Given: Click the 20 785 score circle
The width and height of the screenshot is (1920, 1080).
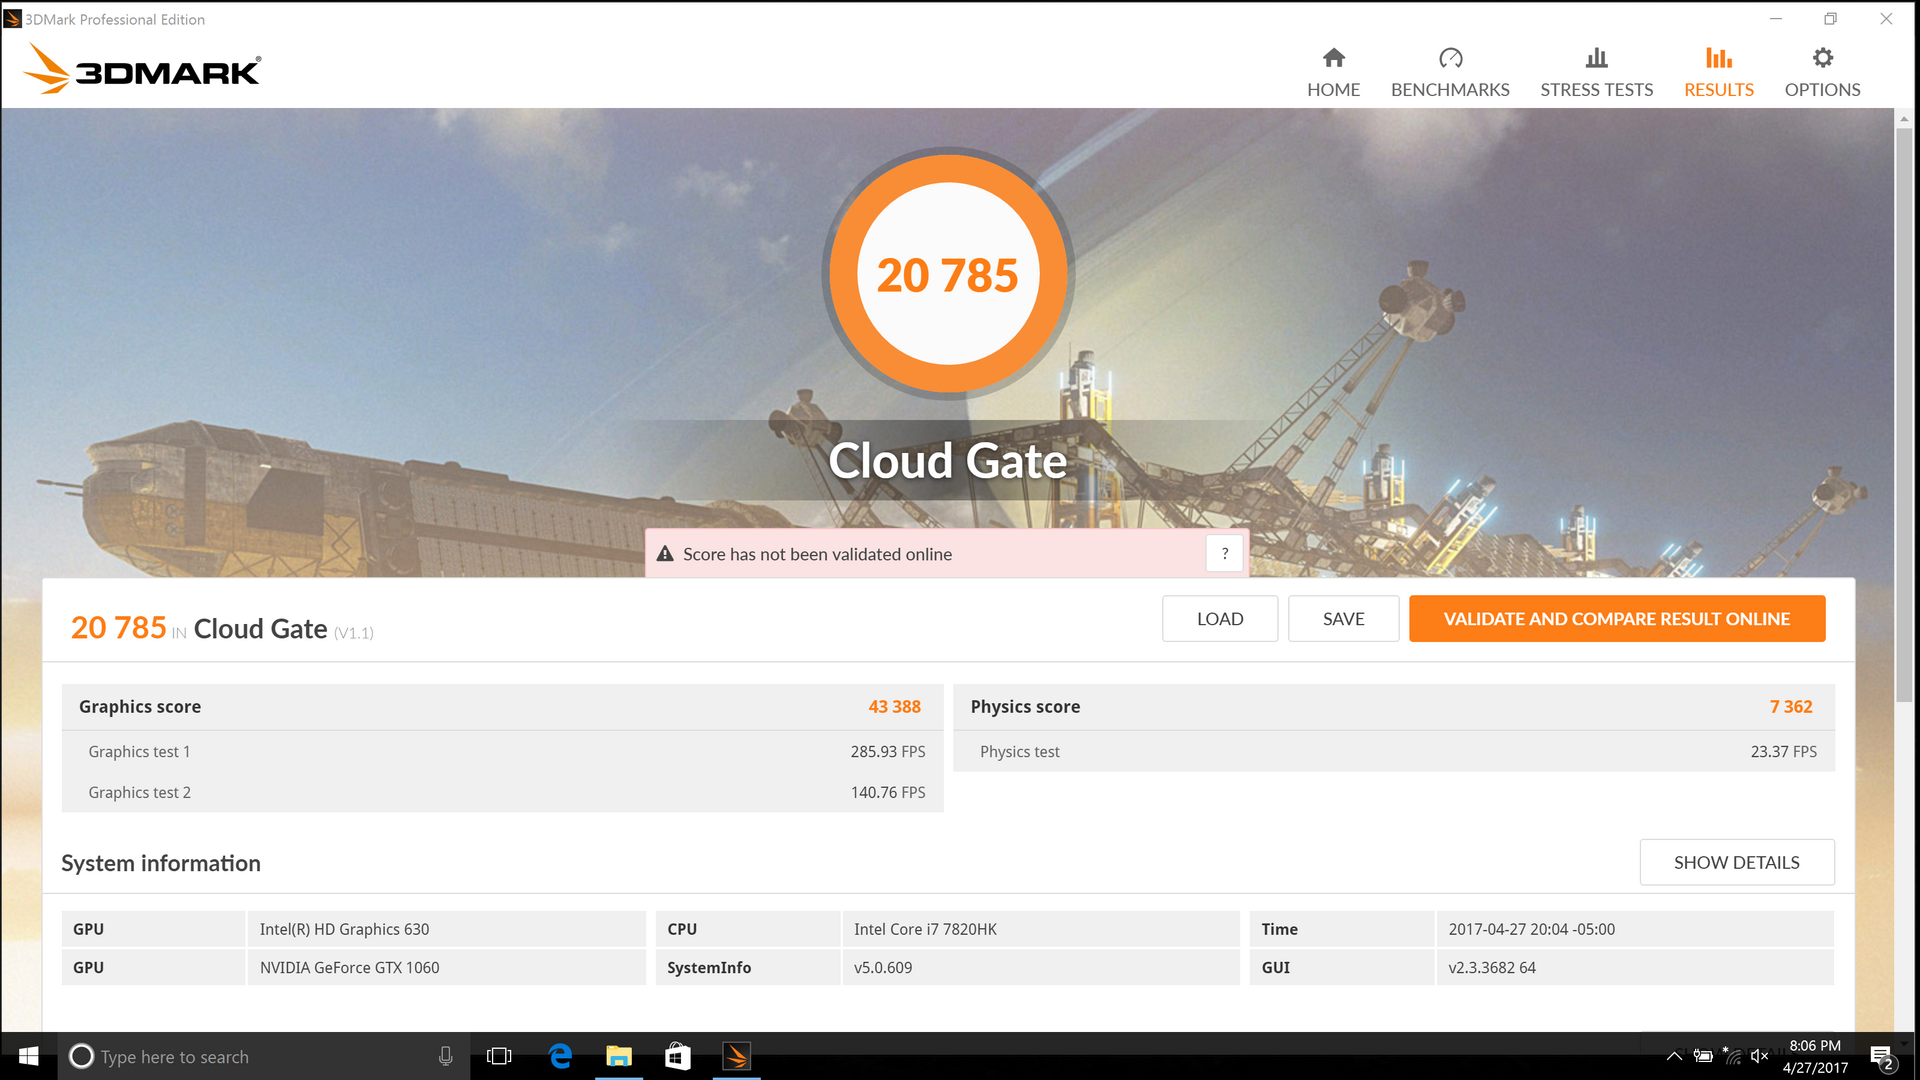Looking at the screenshot, I should pyautogui.click(x=948, y=274).
